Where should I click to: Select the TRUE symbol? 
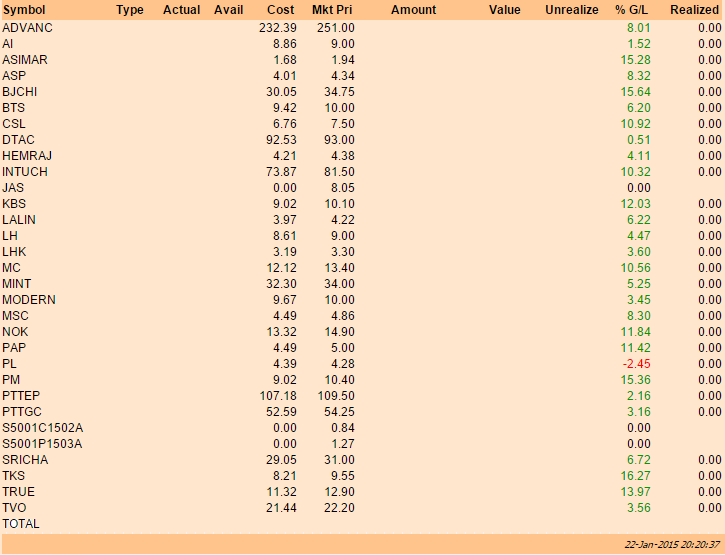click(18, 492)
